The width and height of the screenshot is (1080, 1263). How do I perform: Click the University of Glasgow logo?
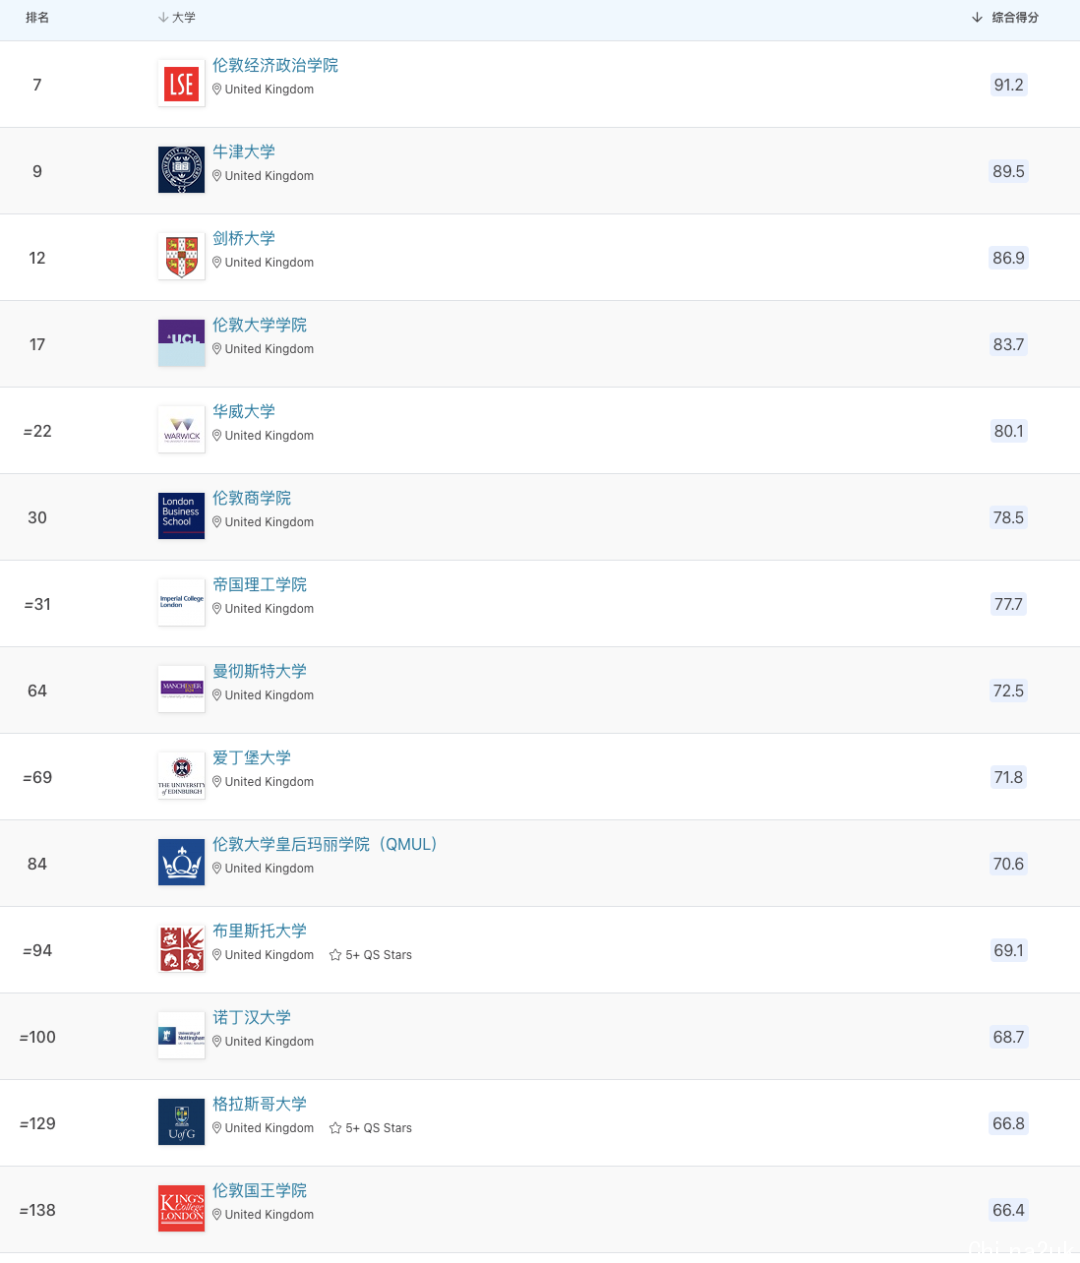(x=181, y=1122)
